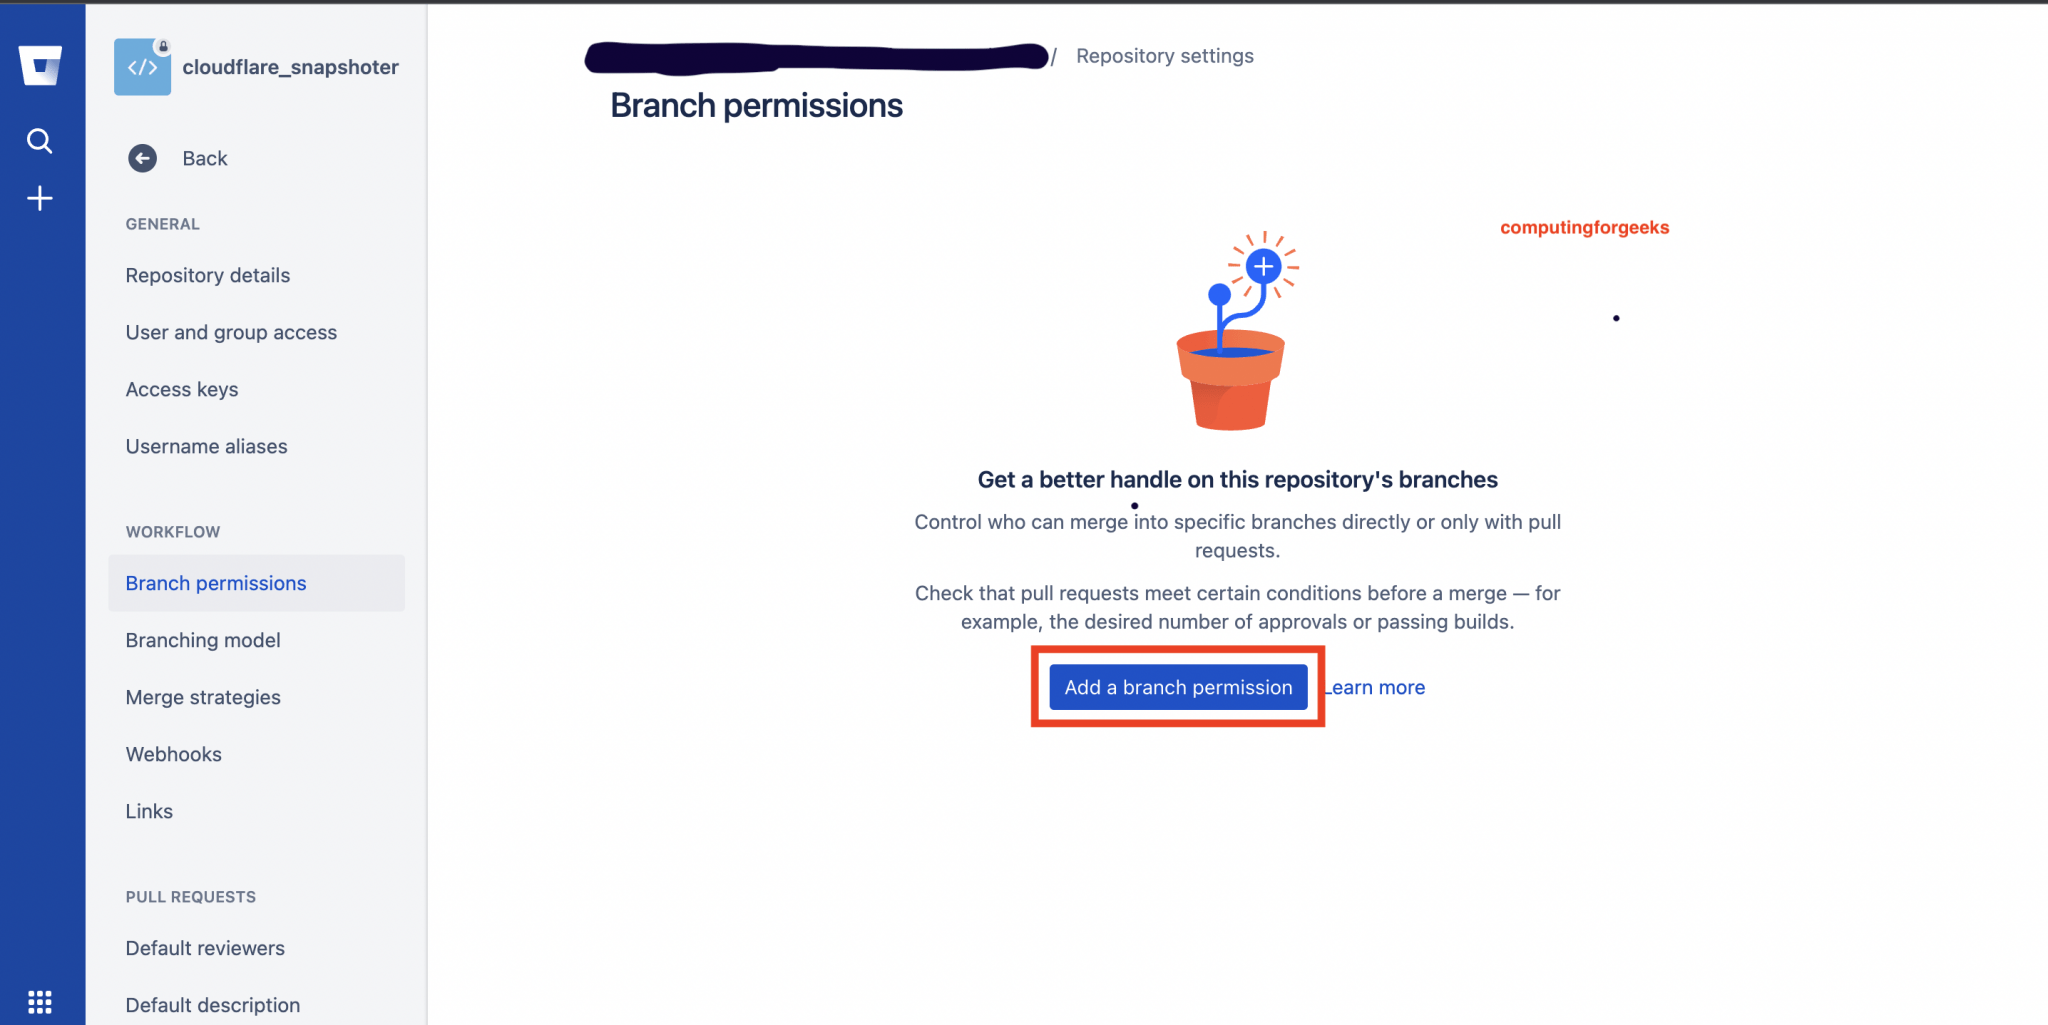
Task: Open Webhooks settings page
Action: coord(174,754)
